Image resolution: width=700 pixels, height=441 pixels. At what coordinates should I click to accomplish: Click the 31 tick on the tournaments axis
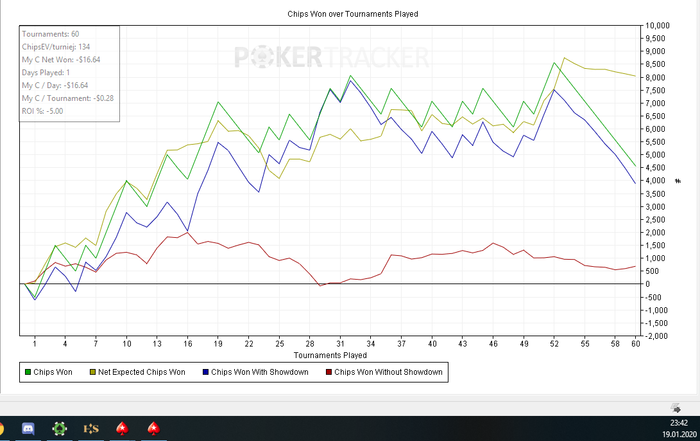[x=341, y=344]
